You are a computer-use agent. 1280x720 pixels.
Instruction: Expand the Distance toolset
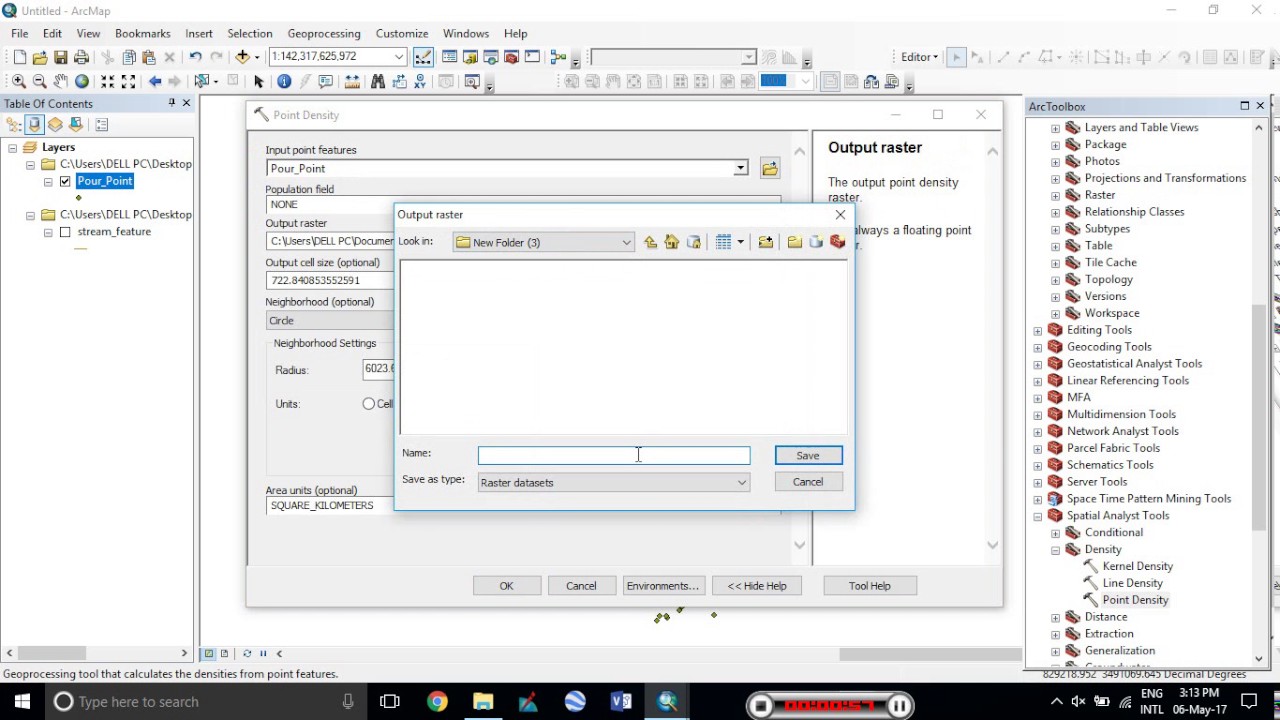[x=1056, y=617]
